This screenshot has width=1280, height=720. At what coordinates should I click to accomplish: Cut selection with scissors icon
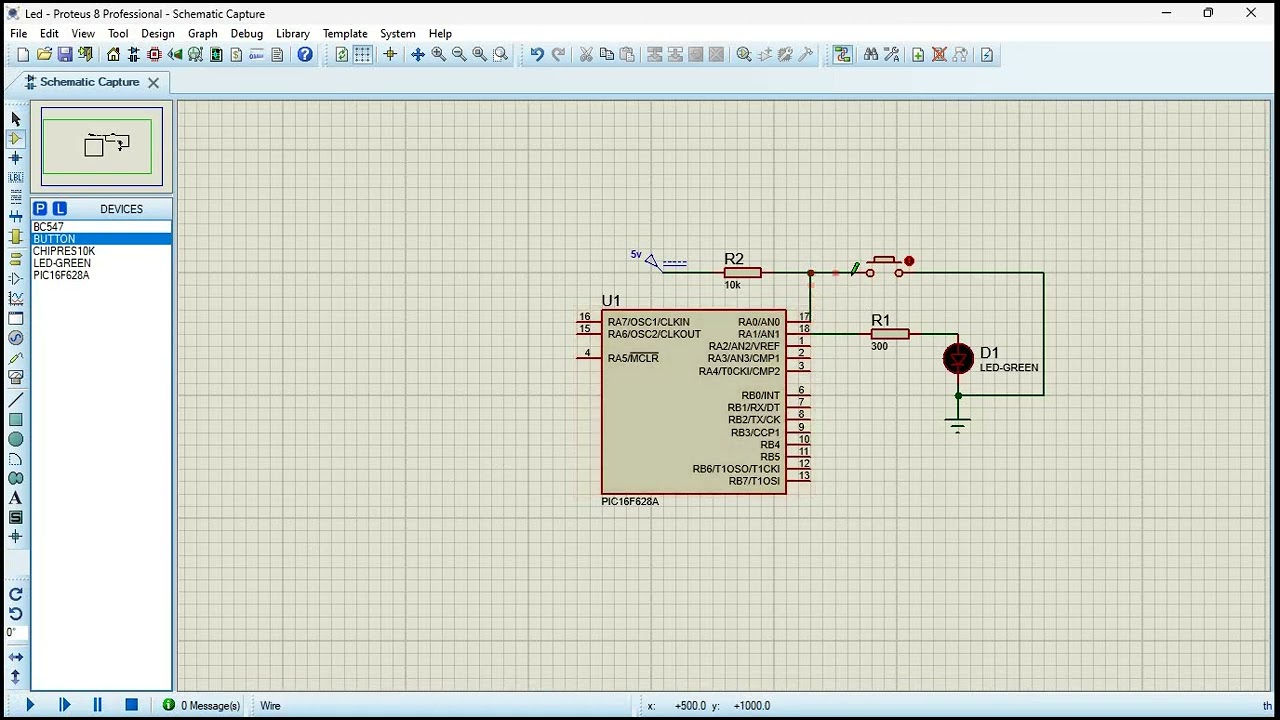[586, 55]
